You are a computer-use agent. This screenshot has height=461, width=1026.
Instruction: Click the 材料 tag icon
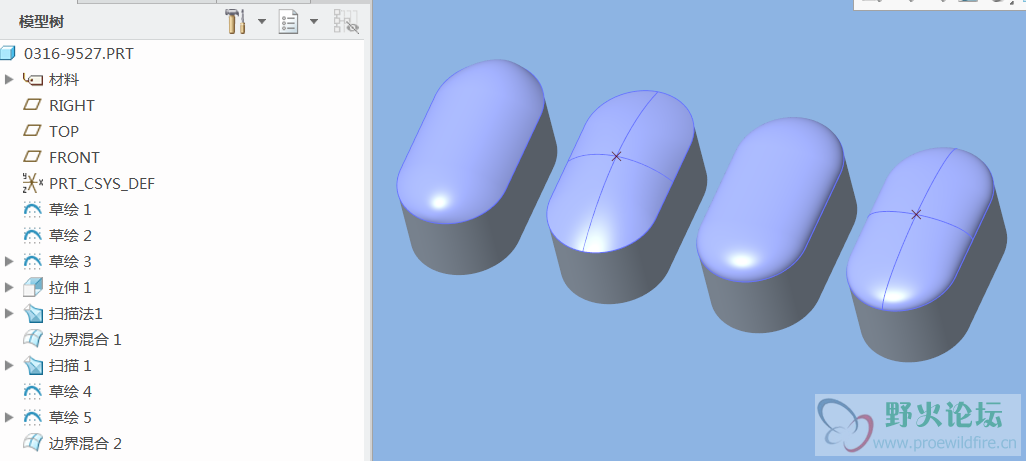click(x=33, y=80)
